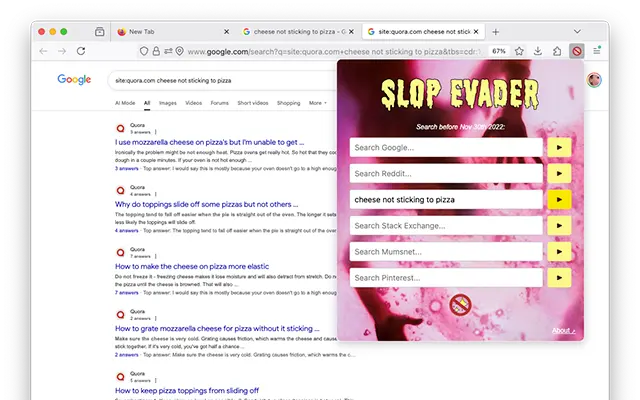Select the Short videos search tab
This screenshot has width=640, height=400.
pos(253,103)
